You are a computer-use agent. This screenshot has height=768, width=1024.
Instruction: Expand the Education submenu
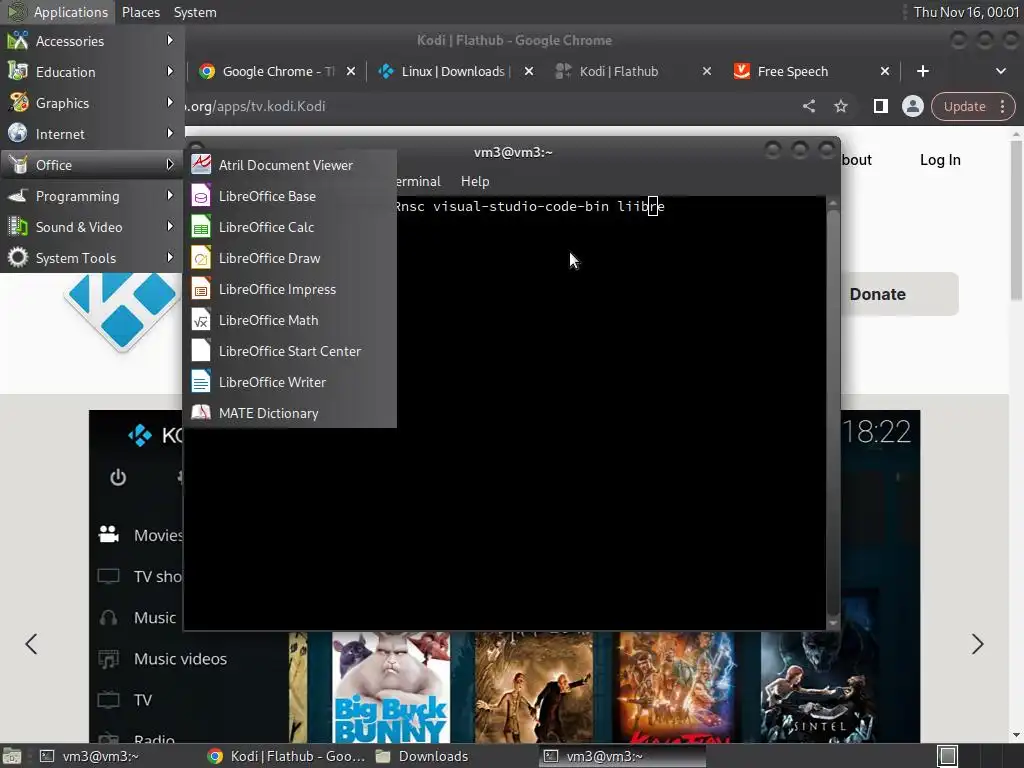[92, 72]
